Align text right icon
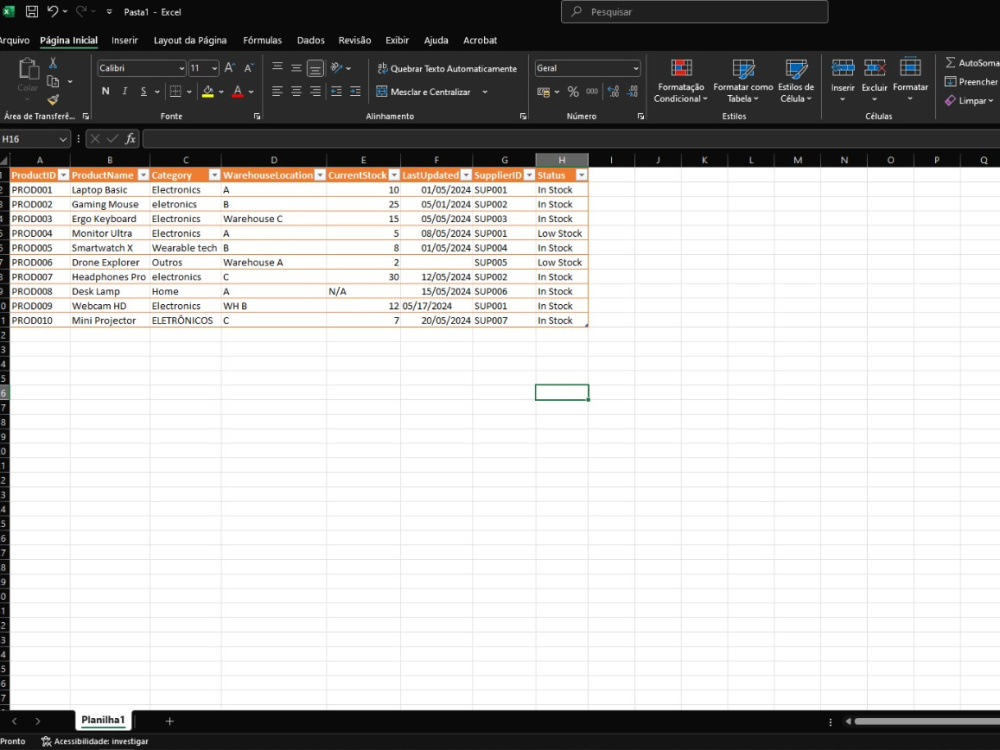This screenshot has width=1000, height=750. (315, 91)
